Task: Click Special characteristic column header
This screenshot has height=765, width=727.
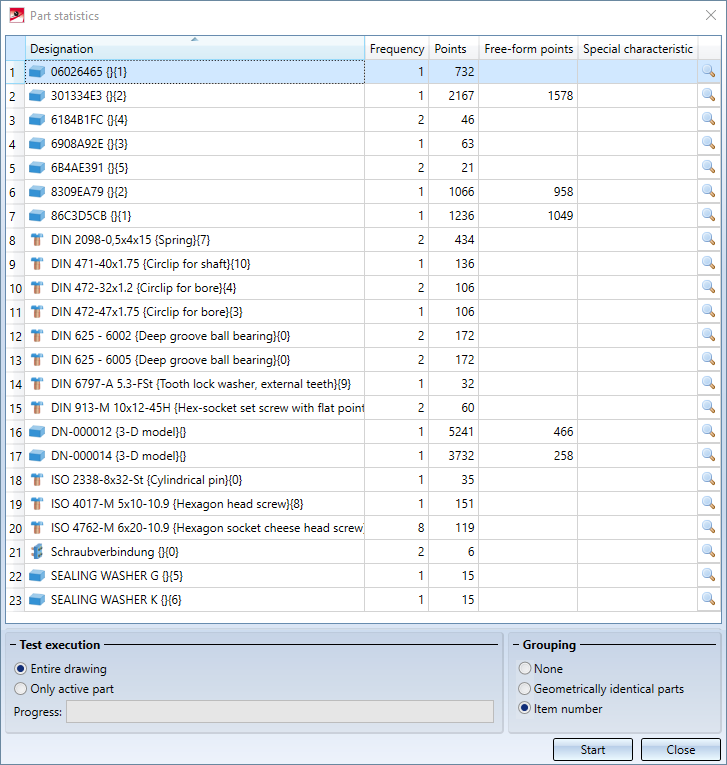Action: [637, 49]
